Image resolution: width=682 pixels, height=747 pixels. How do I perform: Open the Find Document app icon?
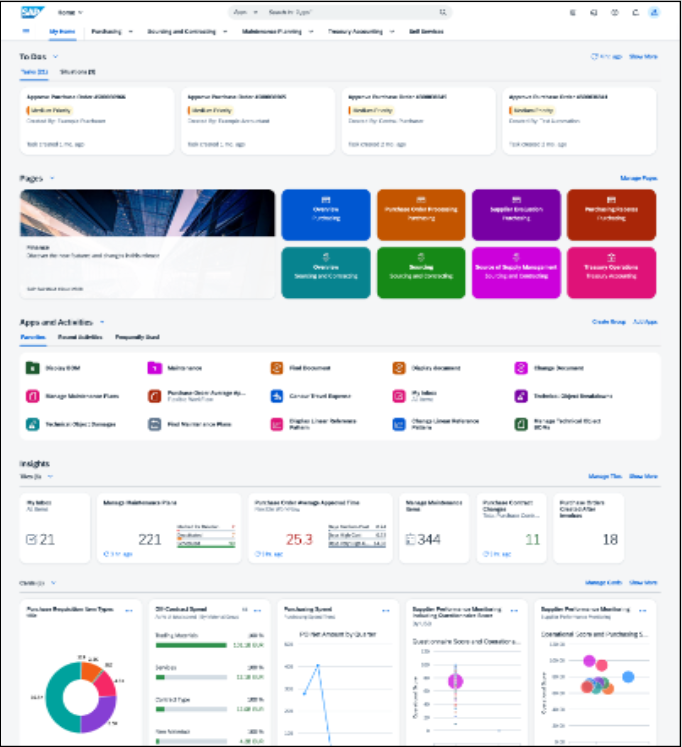click(277, 368)
